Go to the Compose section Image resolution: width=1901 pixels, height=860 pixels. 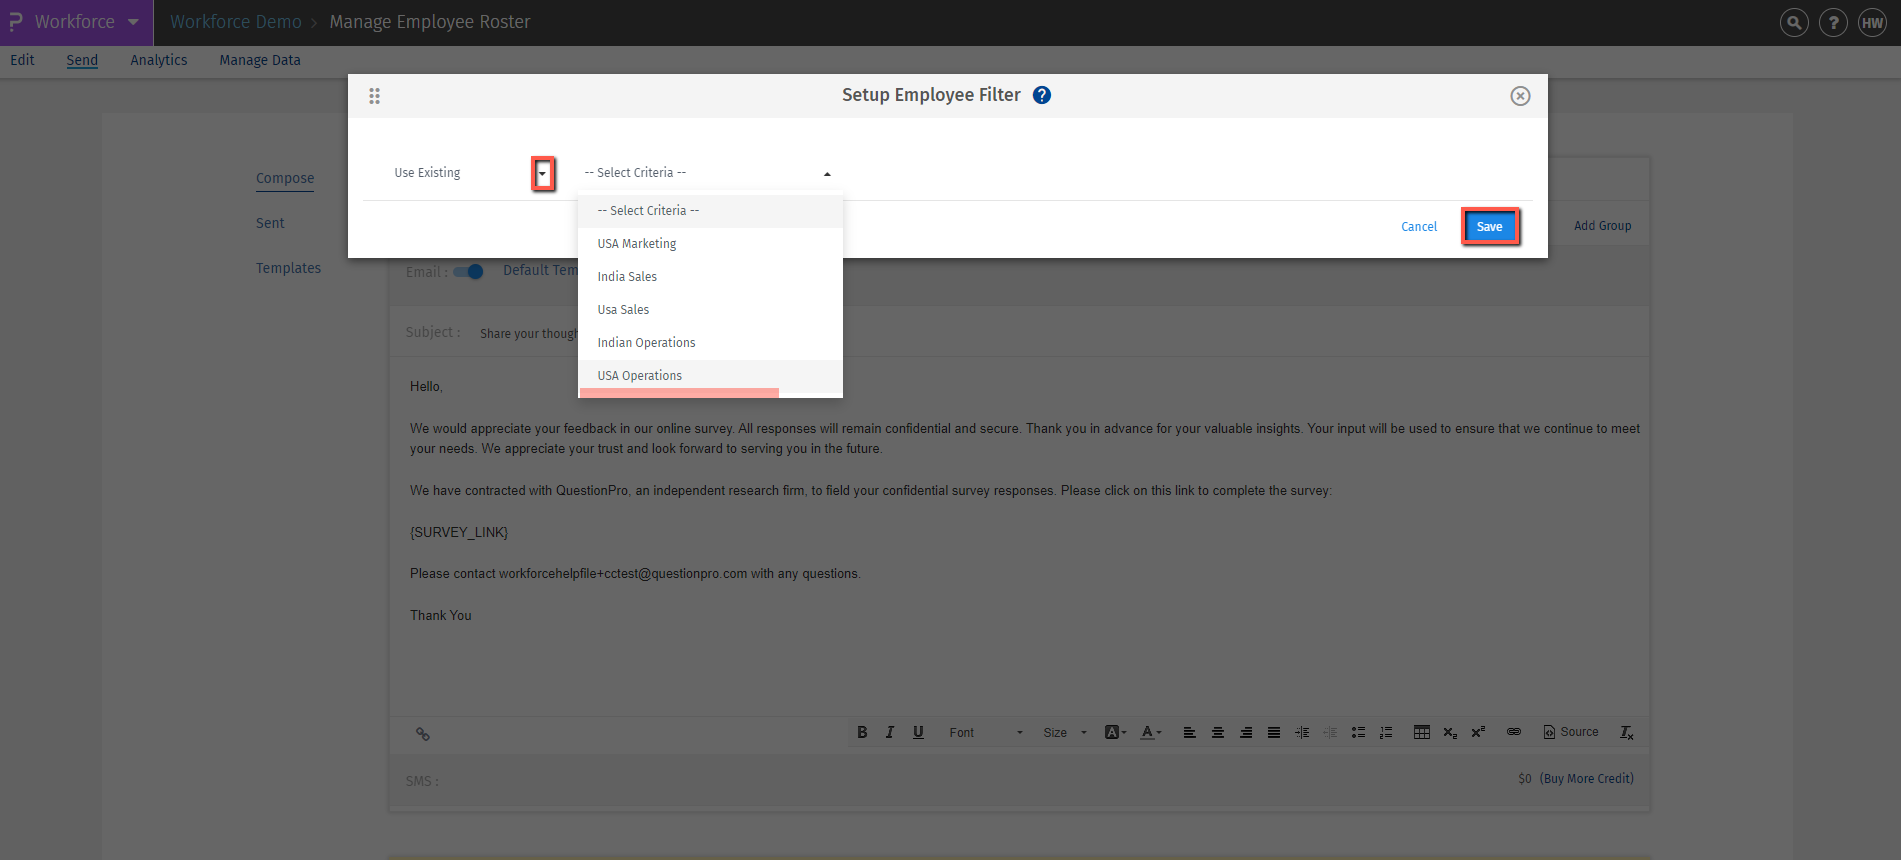285,178
